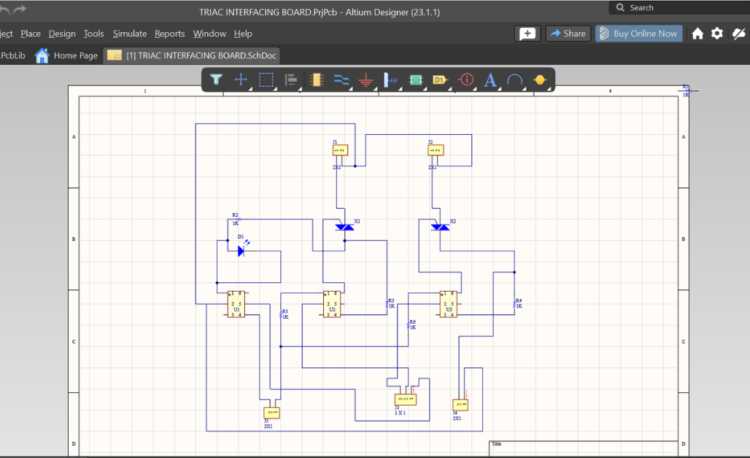
Task: Click the Place Part component icon
Action: click(316, 79)
